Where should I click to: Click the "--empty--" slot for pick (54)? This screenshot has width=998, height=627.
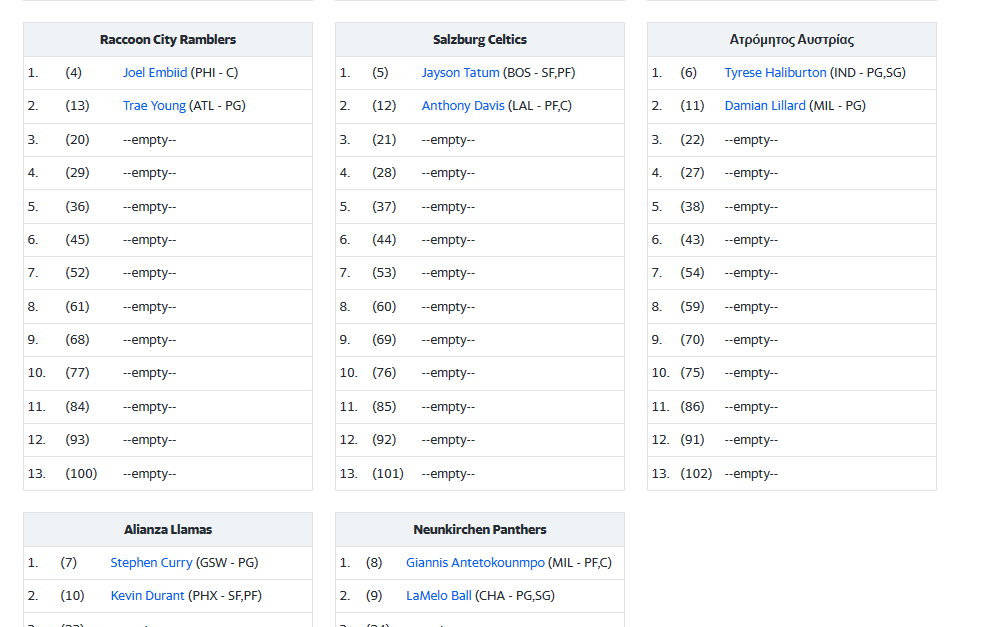(751, 273)
